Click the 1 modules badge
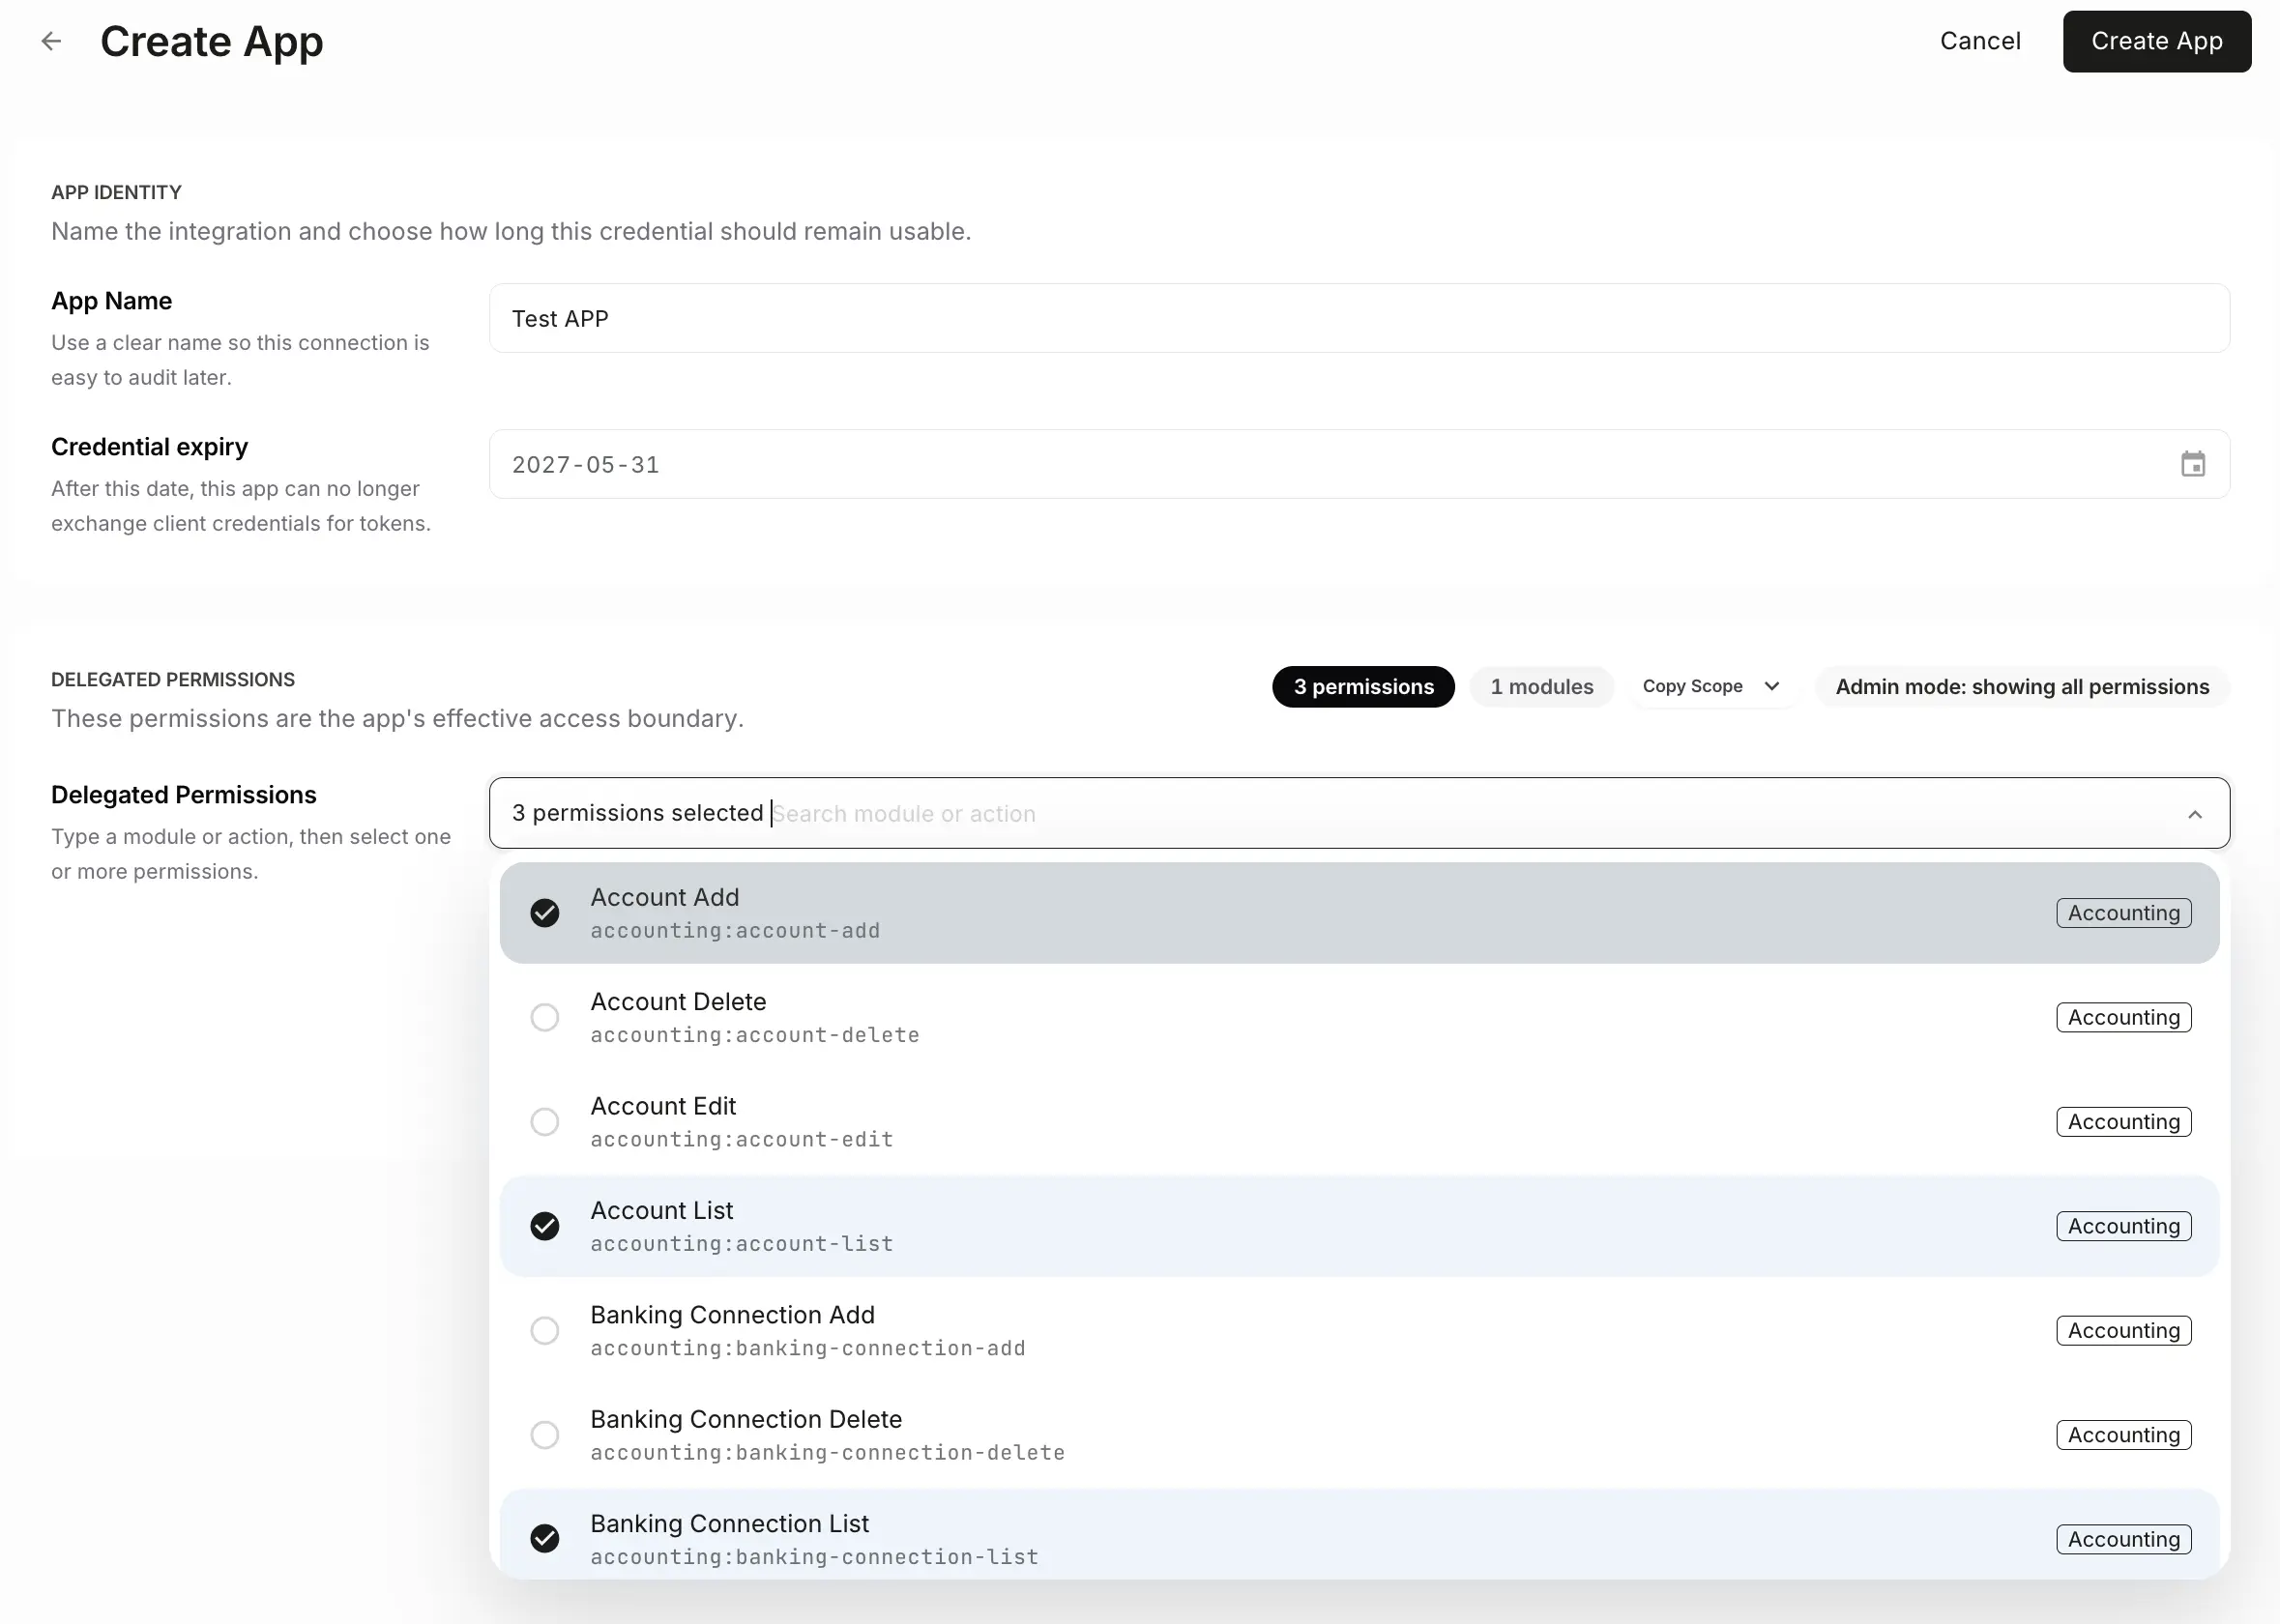This screenshot has width=2280, height=1624. 1541,686
